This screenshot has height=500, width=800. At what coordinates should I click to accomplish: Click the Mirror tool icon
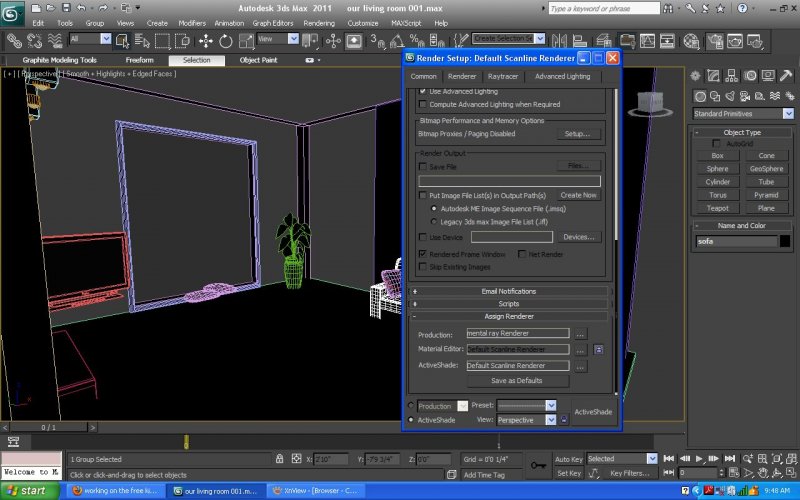(559, 41)
